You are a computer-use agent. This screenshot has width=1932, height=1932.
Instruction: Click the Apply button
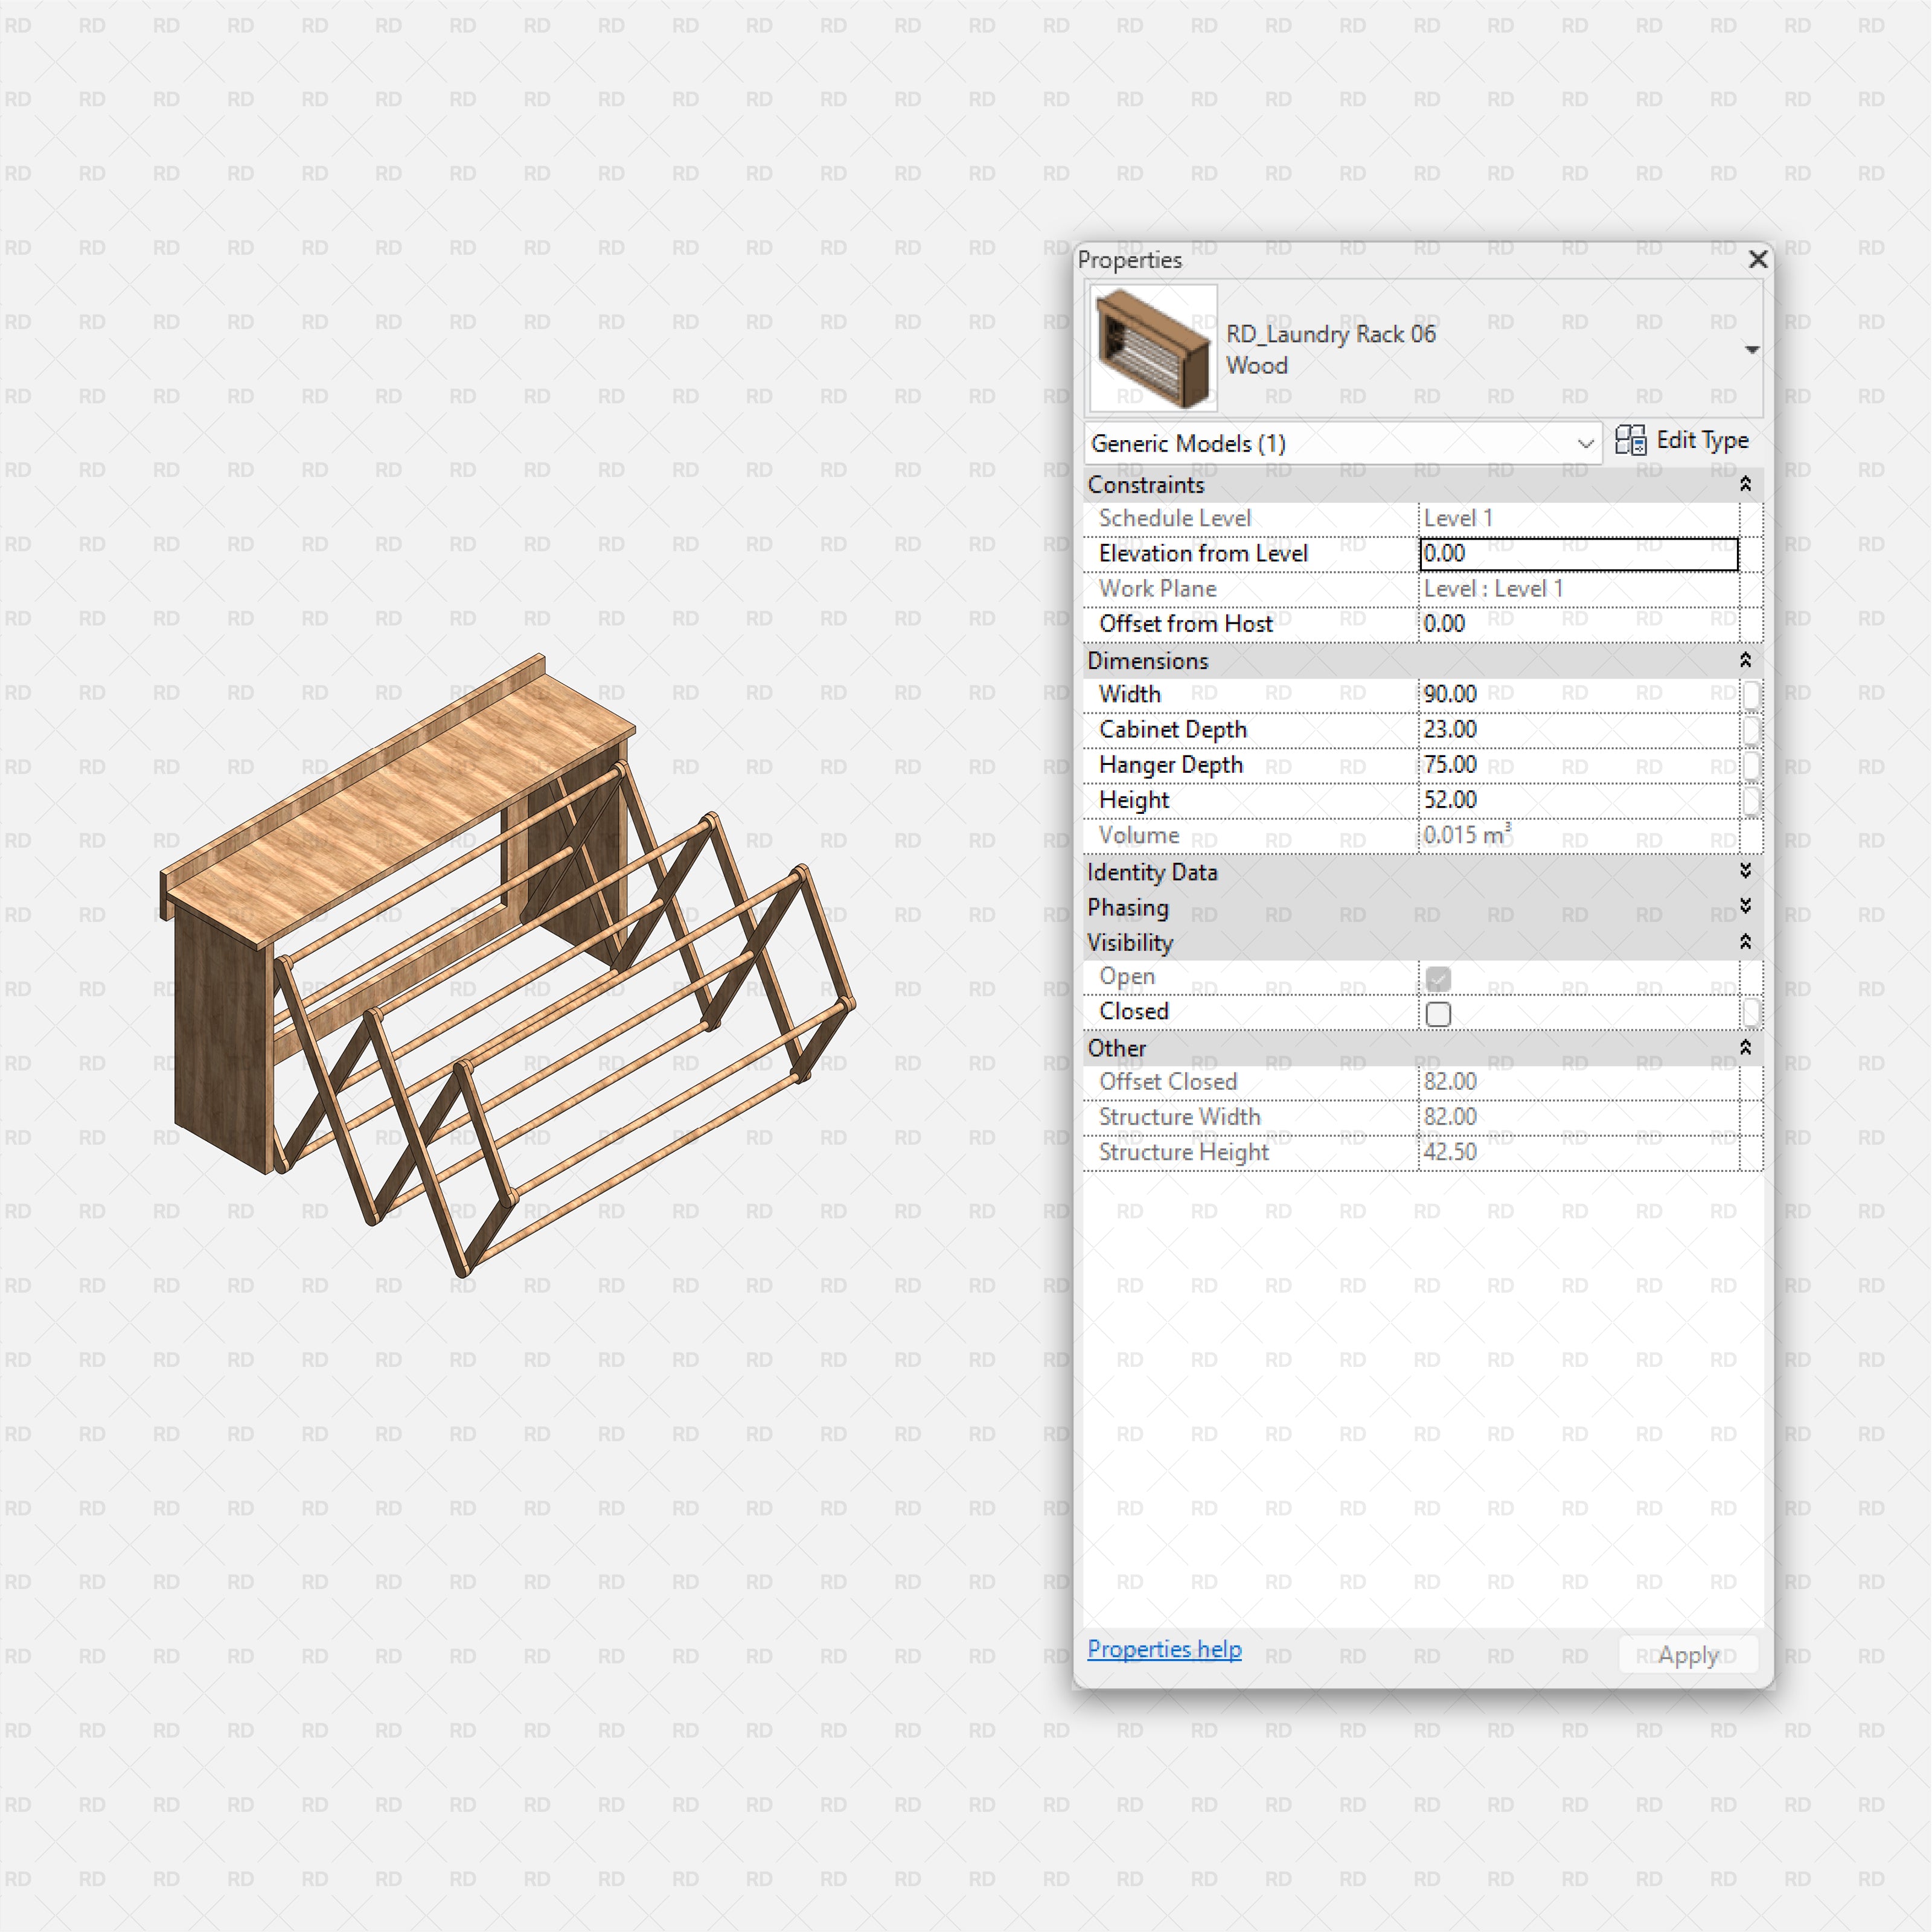point(1687,1654)
